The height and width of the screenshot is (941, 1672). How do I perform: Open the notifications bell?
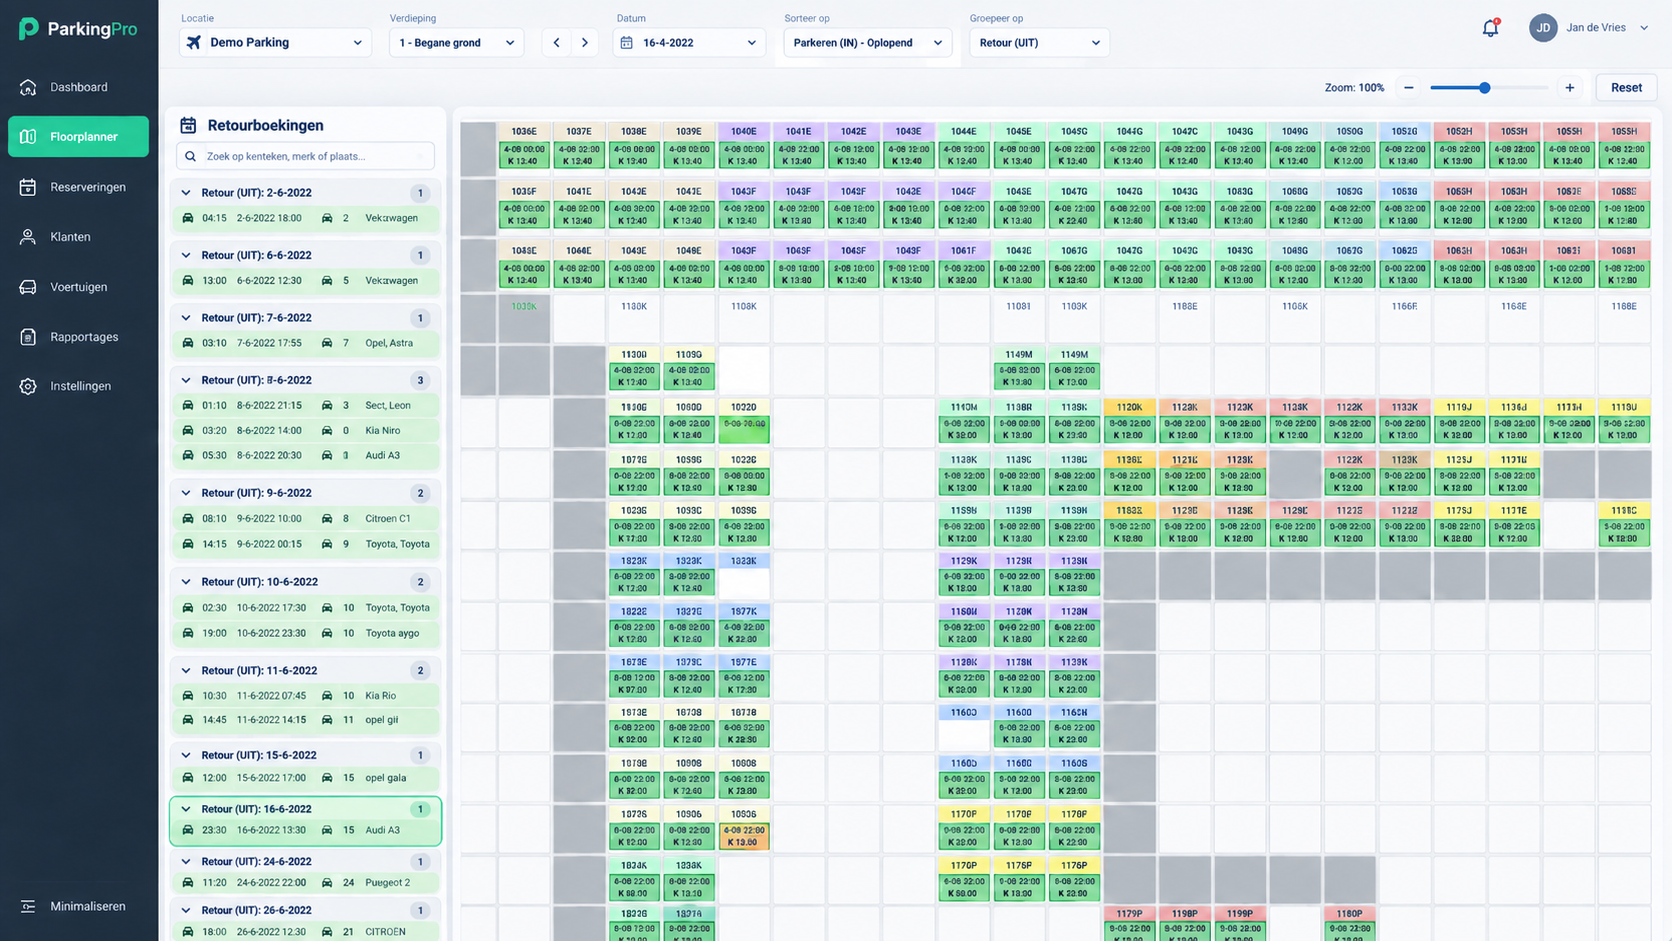tap(1490, 28)
